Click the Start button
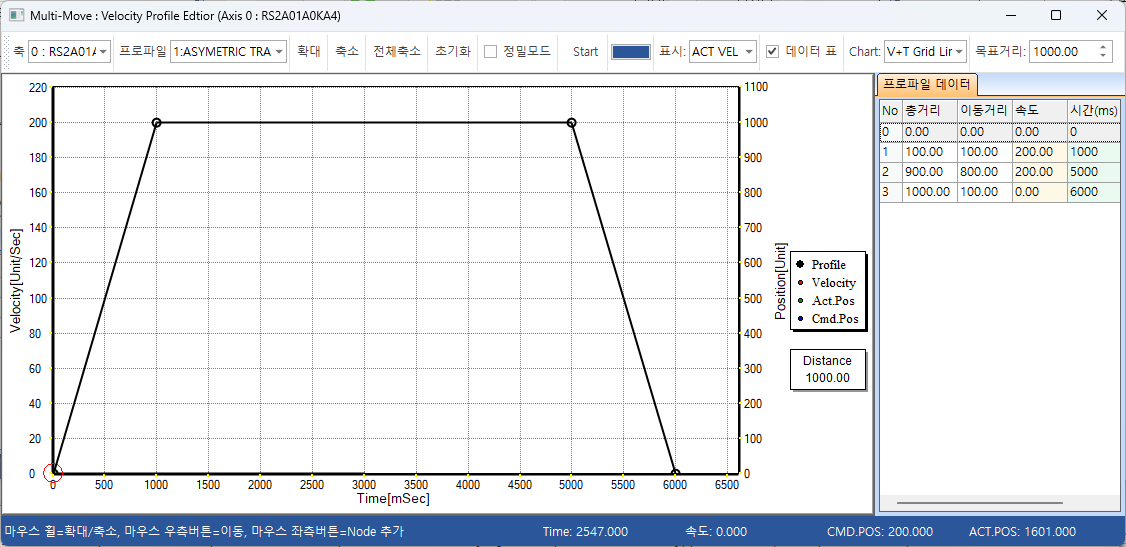This screenshot has height=547, width=1126. coord(585,52)
